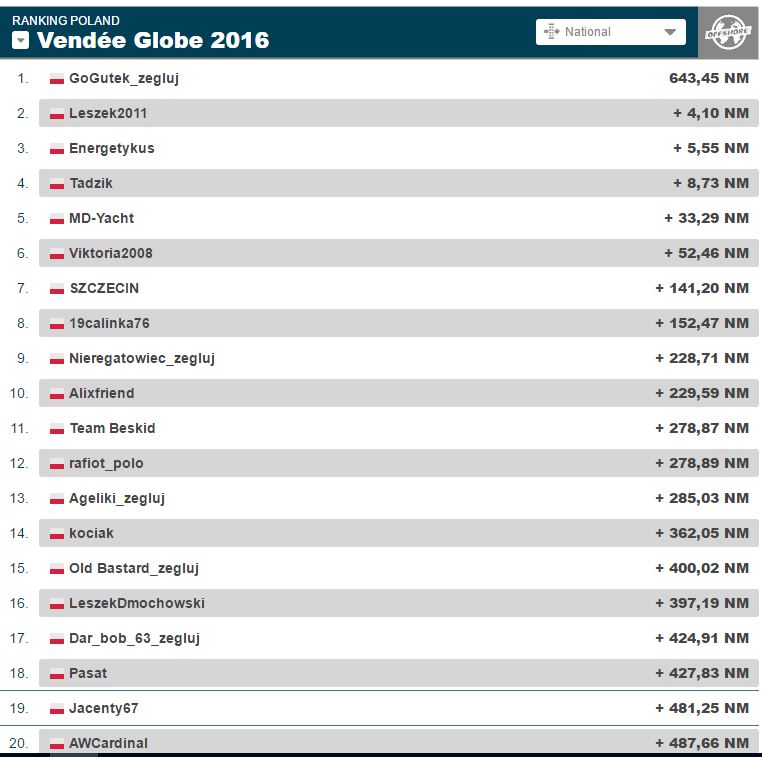Select skipper name LeszekDmochowski
Viewport: 762px width, 757px height.
tap(137, 603)
